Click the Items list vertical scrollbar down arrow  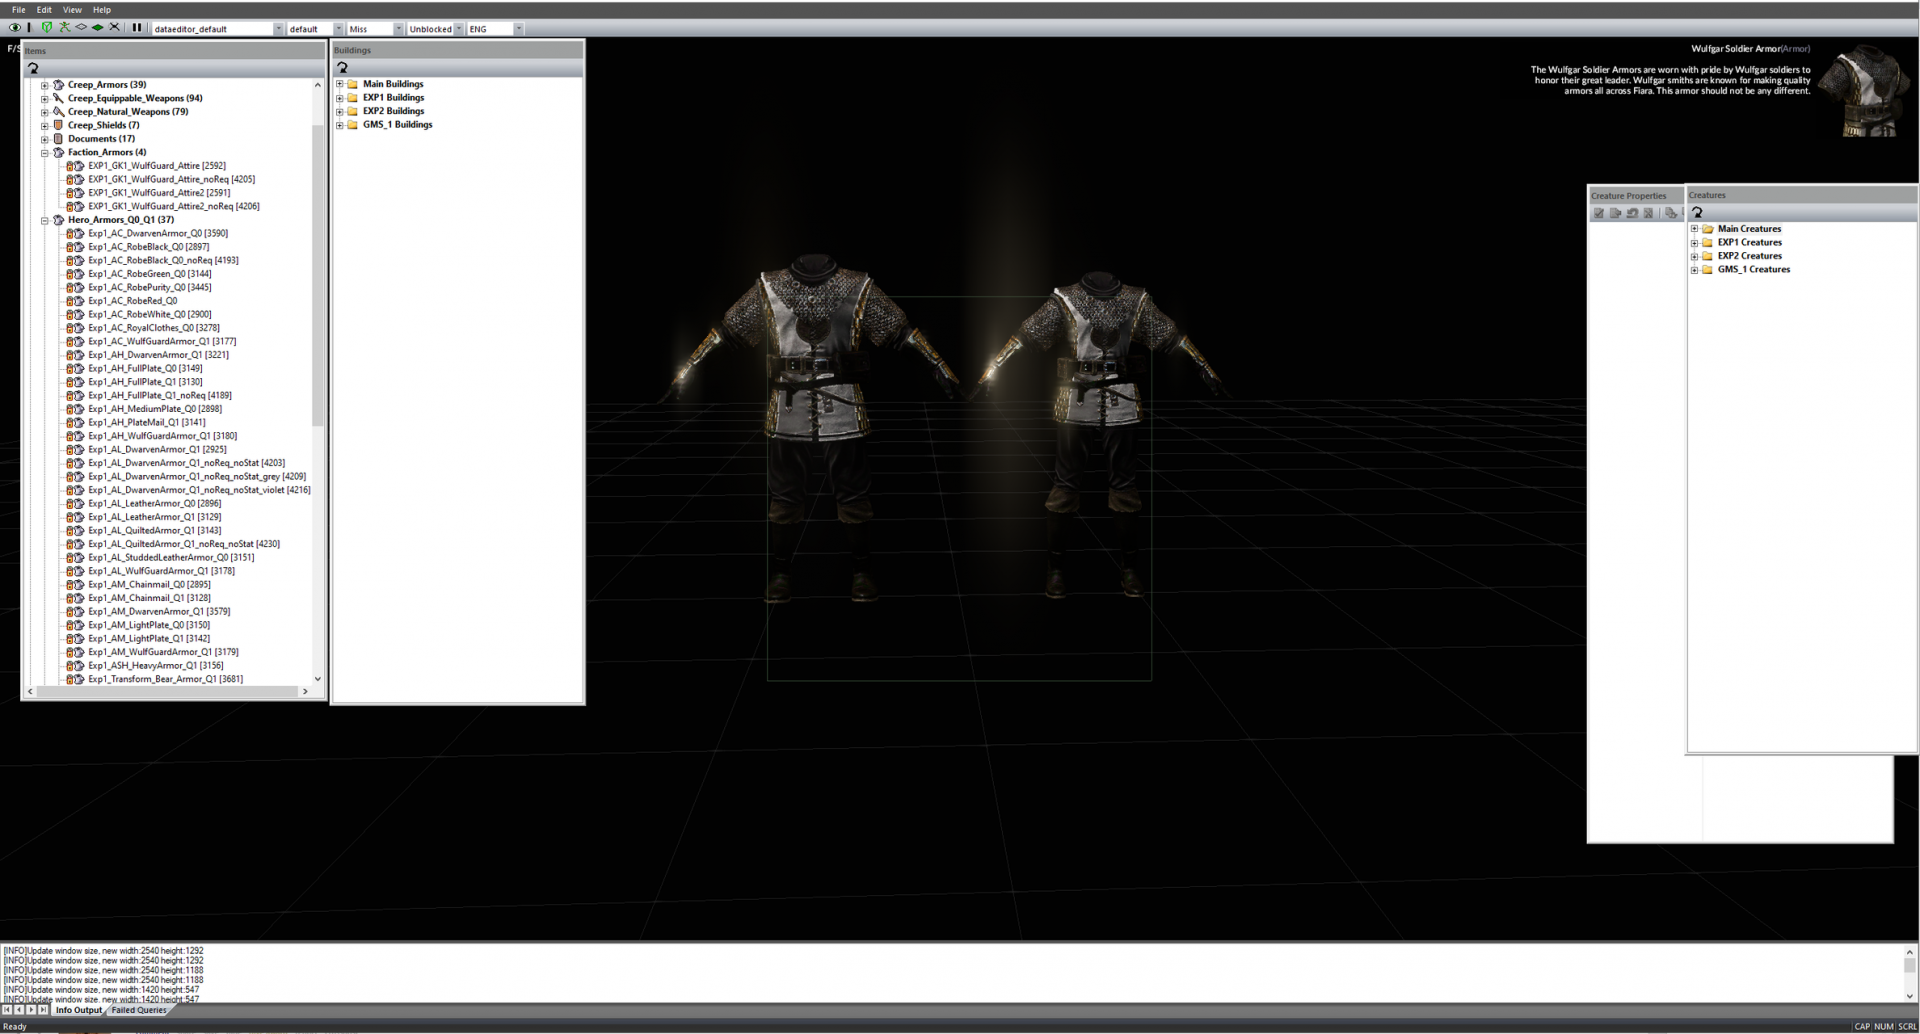coord(318,679)
